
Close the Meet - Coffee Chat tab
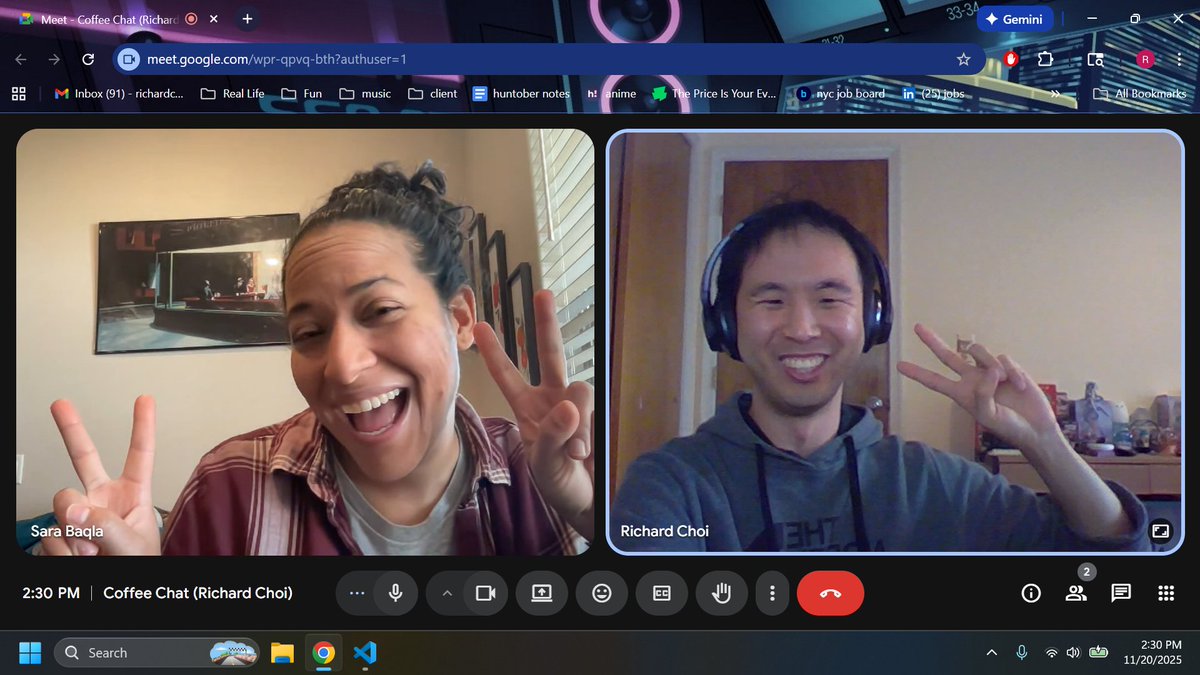click(213, 19)
